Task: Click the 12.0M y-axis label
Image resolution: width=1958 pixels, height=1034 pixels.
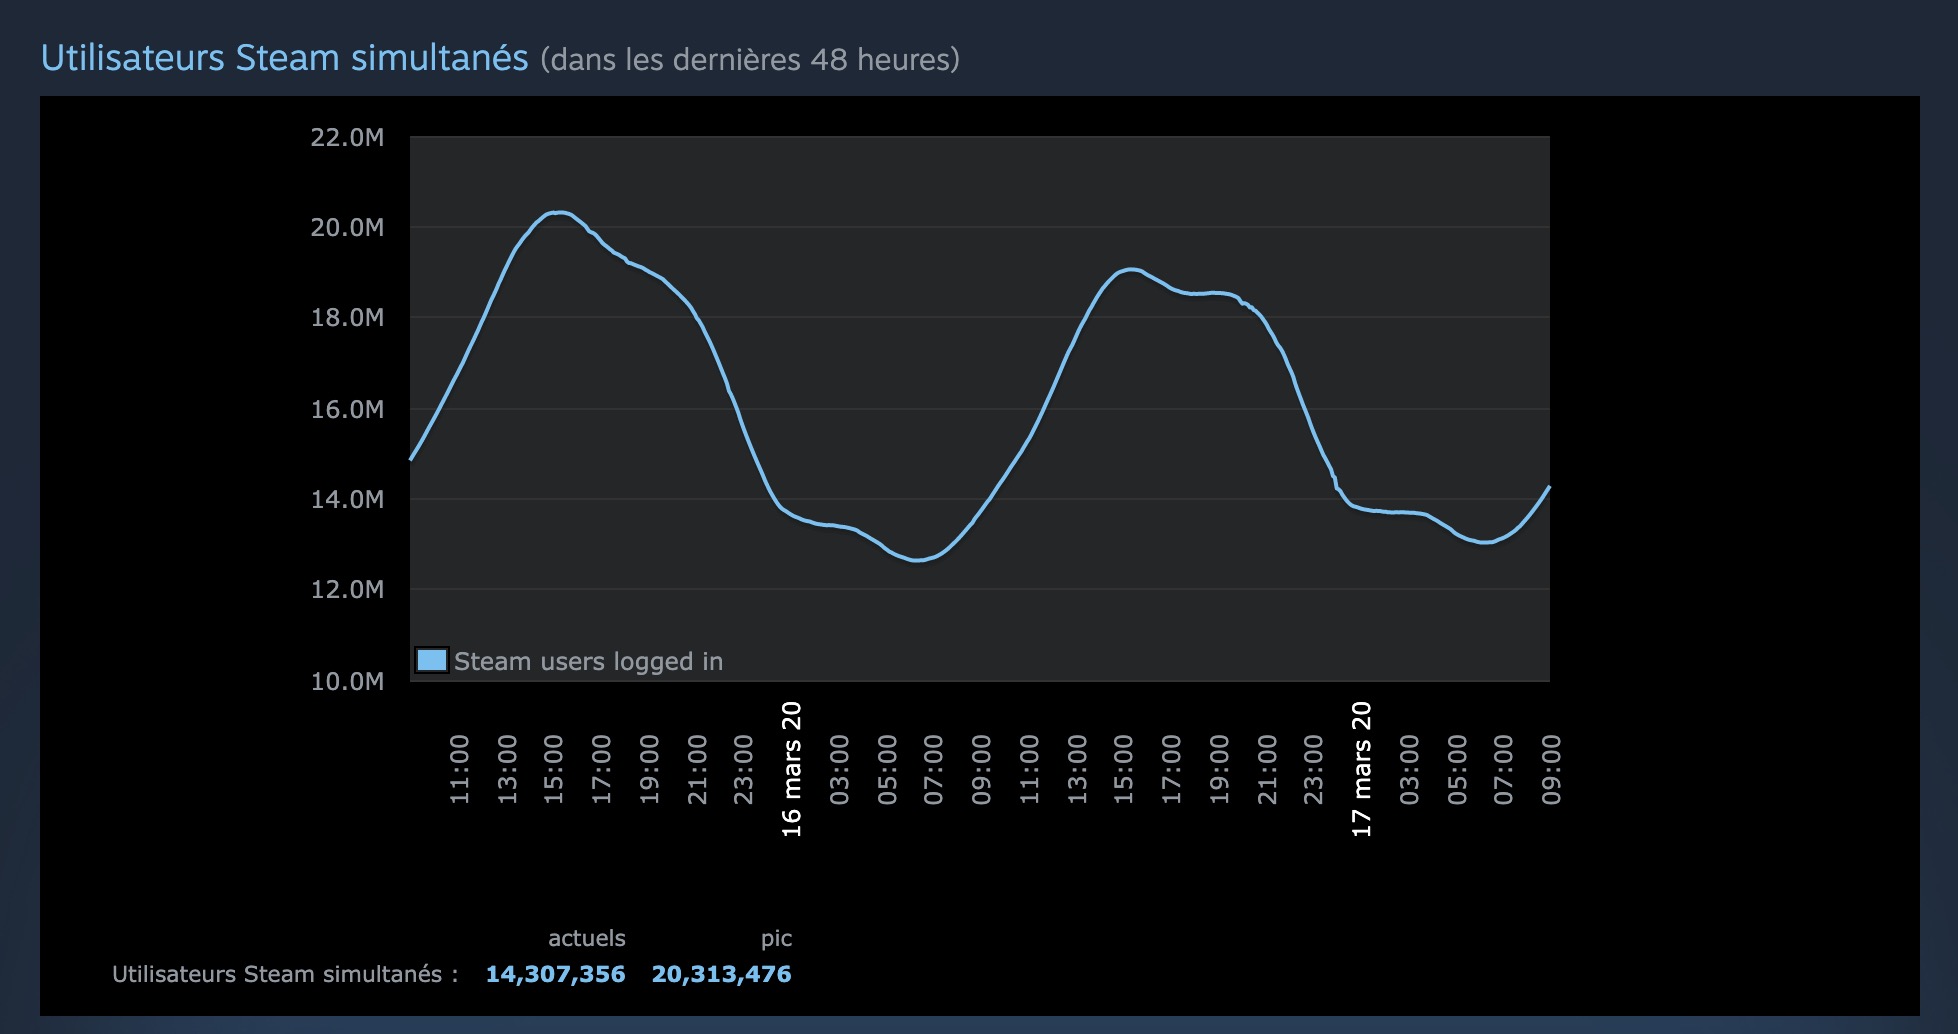Action: pos(347,589)
